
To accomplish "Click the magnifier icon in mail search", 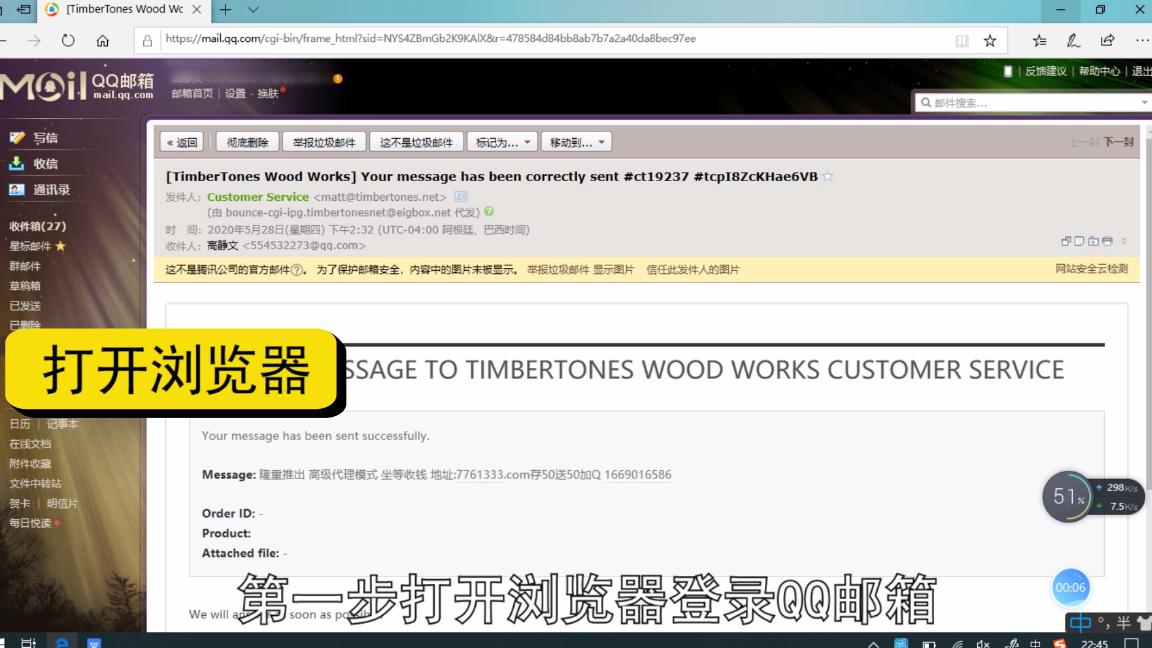I will pyautogui.click(x=926, y=103).
